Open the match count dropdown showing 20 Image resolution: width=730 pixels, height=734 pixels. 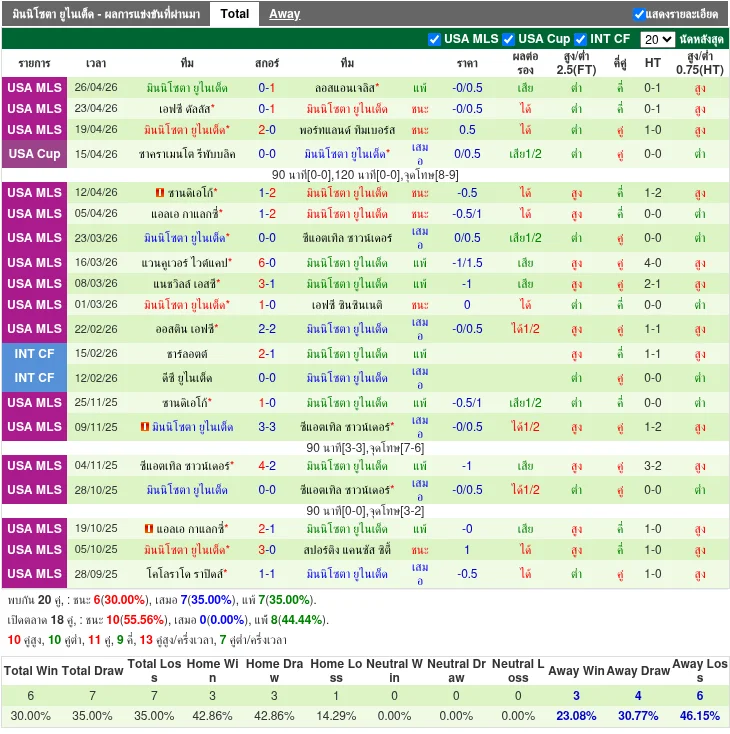point(657,39)
